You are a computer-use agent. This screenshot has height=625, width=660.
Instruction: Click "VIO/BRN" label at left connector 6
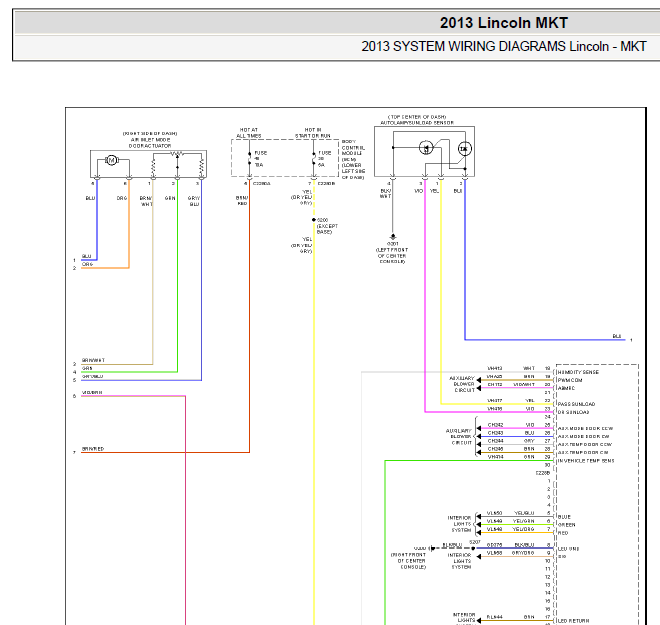click(92, 393)
